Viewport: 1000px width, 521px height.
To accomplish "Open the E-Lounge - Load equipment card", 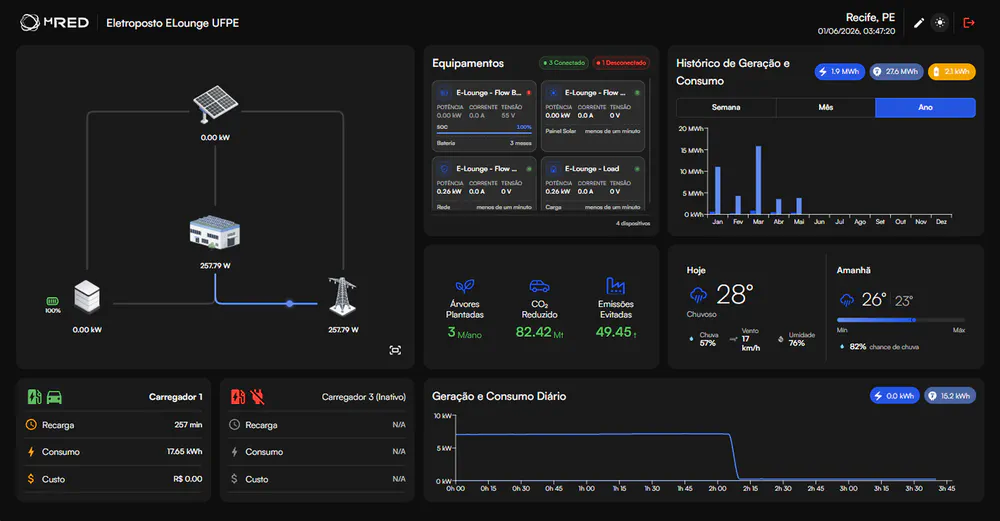I will (x=593, y=184).
